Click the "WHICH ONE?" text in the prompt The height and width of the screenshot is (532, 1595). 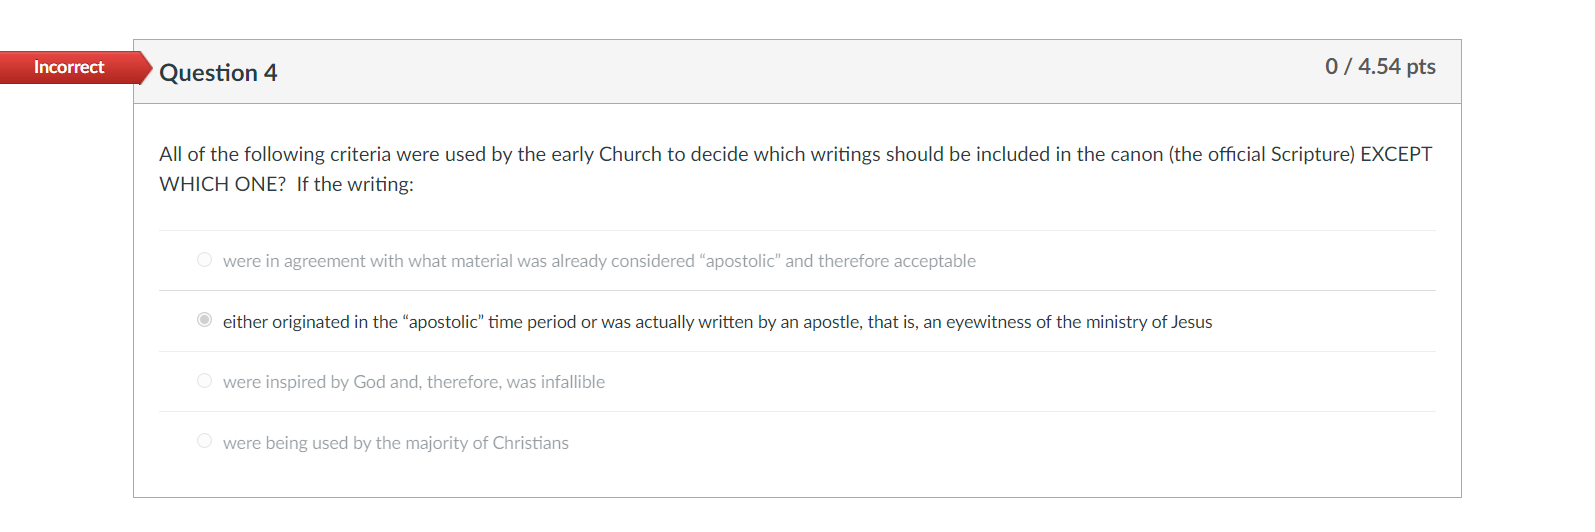pyautogui.click(x=223, y=184)
